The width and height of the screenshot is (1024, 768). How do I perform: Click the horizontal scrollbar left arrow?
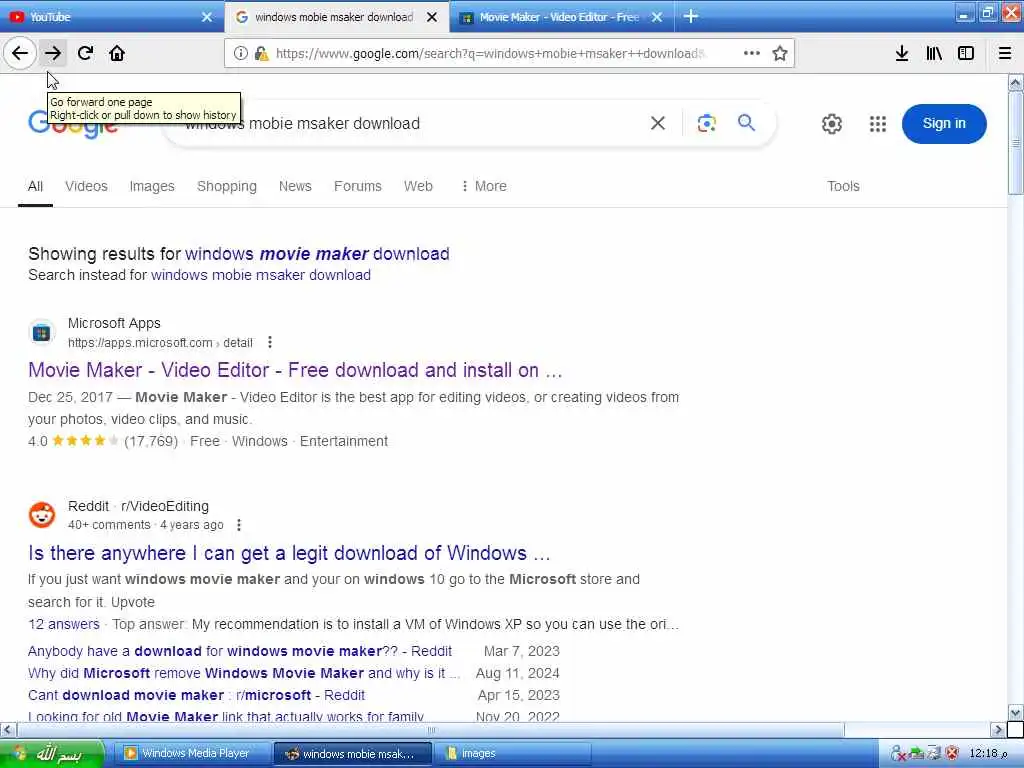pyautogui.click(x=8, y=729)
